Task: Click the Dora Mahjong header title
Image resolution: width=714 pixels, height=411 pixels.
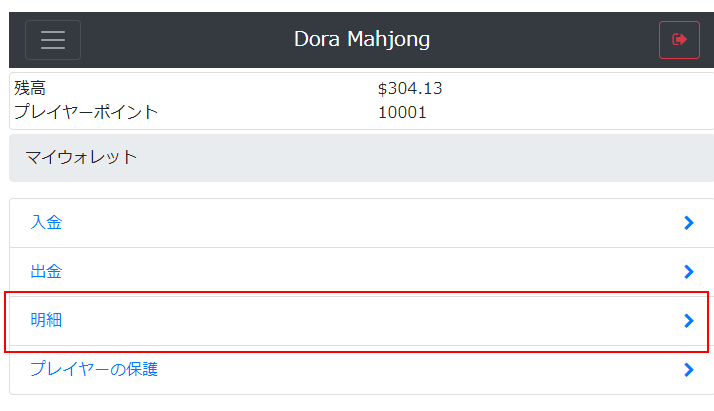Action: click(362, 39)
